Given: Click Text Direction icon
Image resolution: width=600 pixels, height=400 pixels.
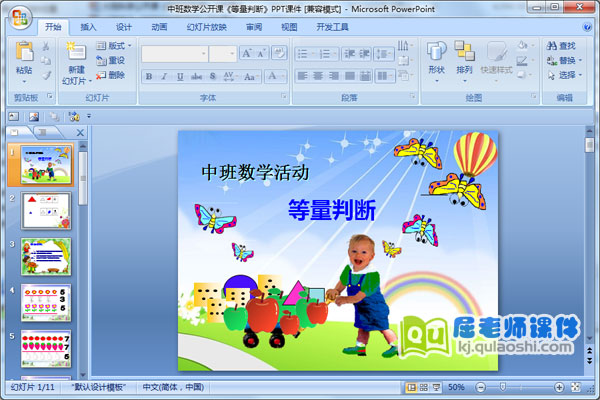Looking at the screenshot, I should tap(405, 46).
